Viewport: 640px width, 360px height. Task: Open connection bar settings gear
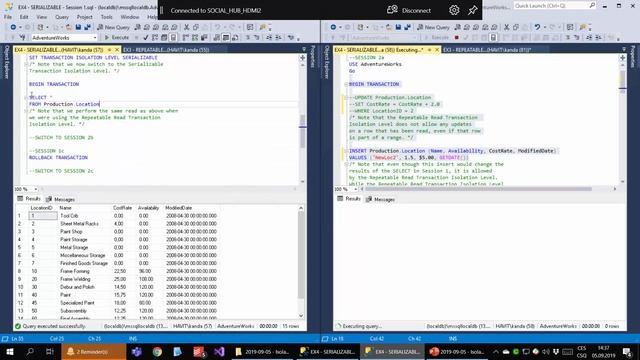click(454, 10)
